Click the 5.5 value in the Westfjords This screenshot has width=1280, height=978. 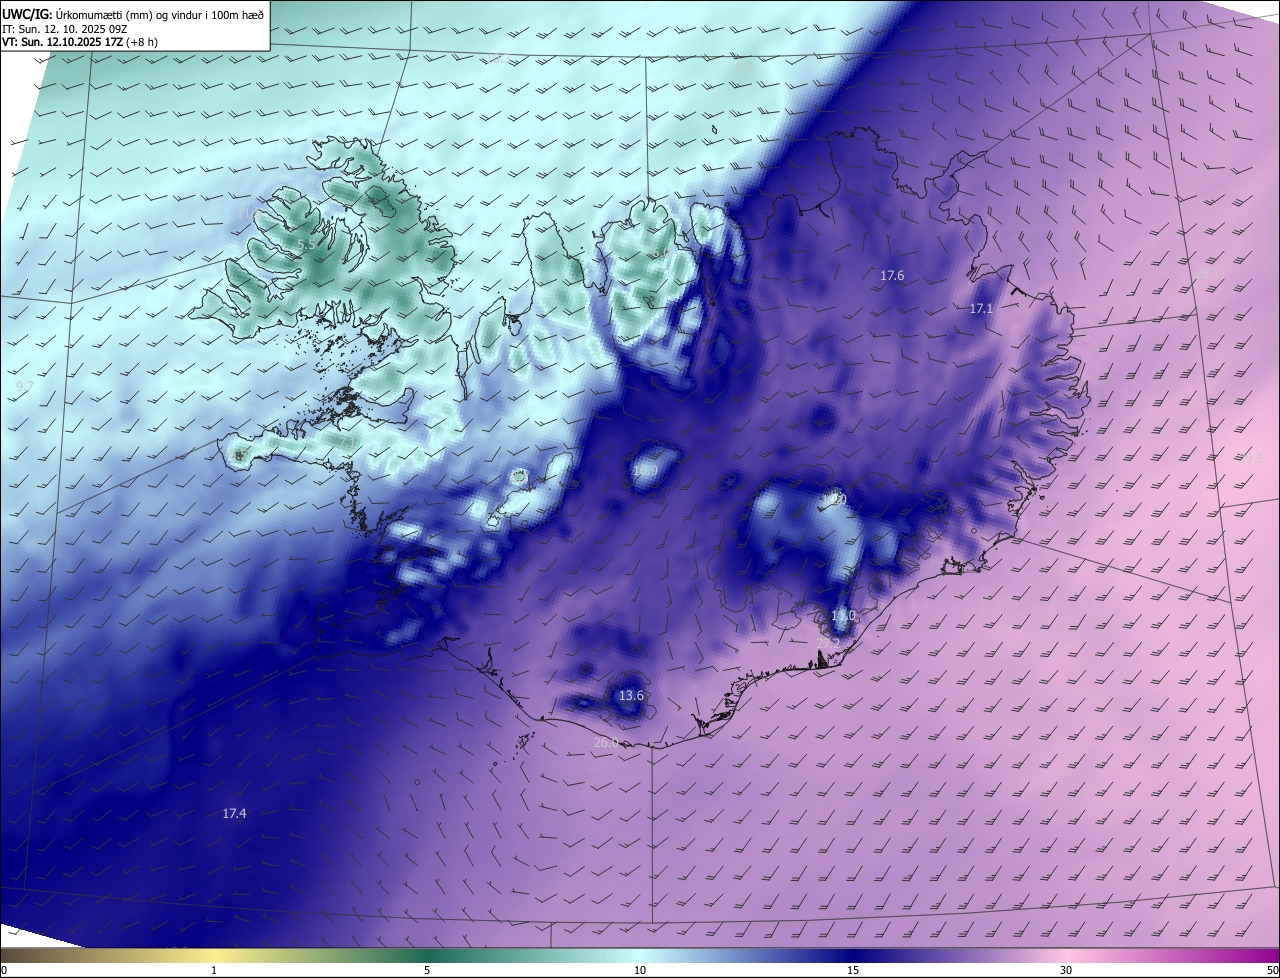pos(306,244)
